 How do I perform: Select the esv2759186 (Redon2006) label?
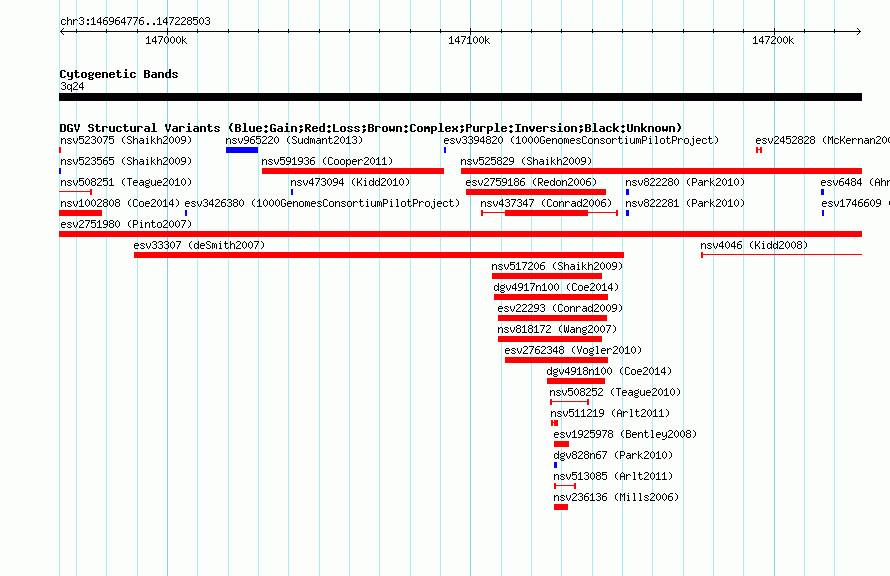[x=531, y=182]
